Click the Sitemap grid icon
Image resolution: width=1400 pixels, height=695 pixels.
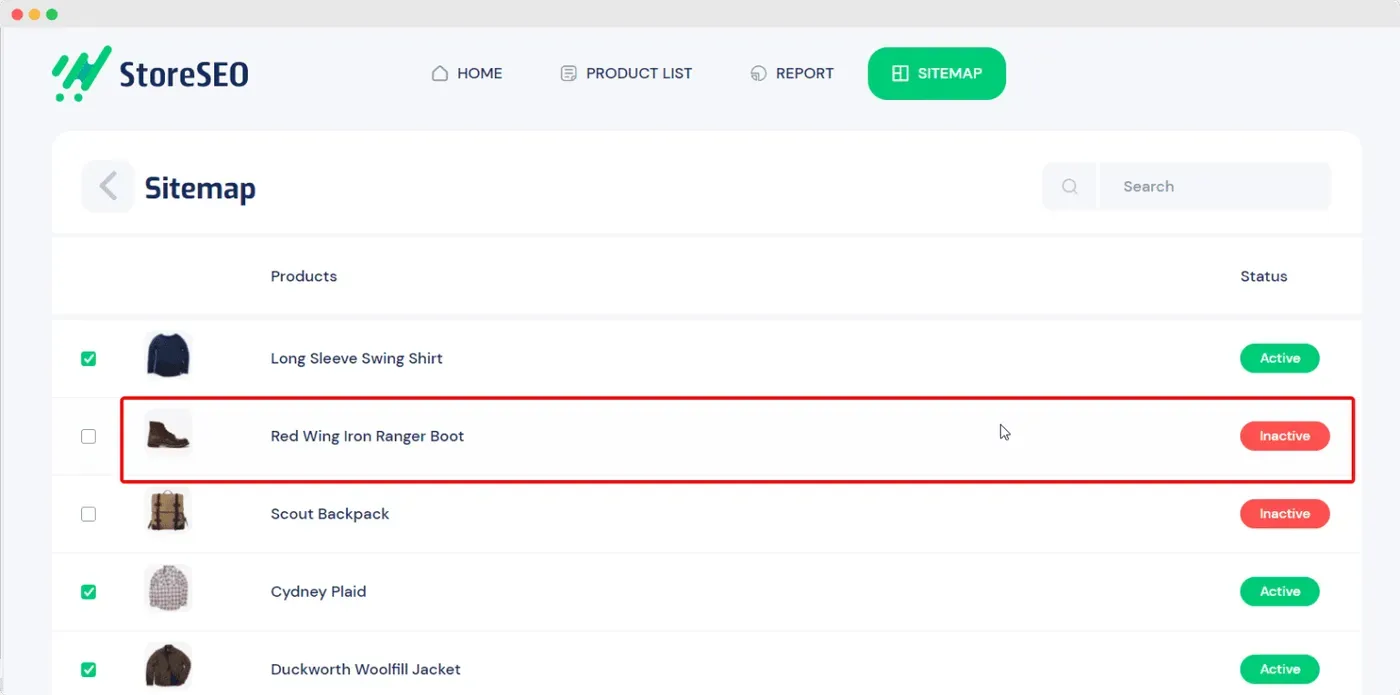[900, 73]
